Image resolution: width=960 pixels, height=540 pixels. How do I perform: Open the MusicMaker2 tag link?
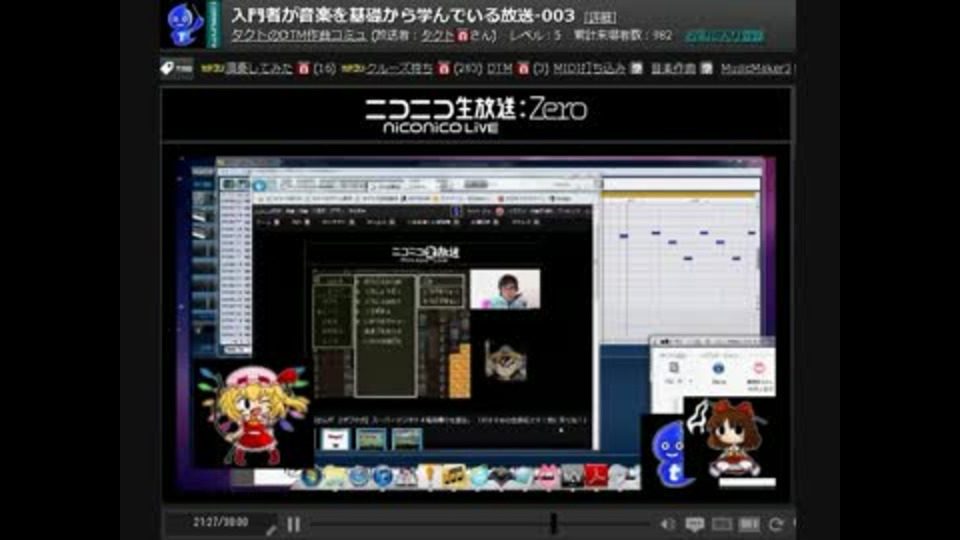pyautogui.click(x=756, y=69)
